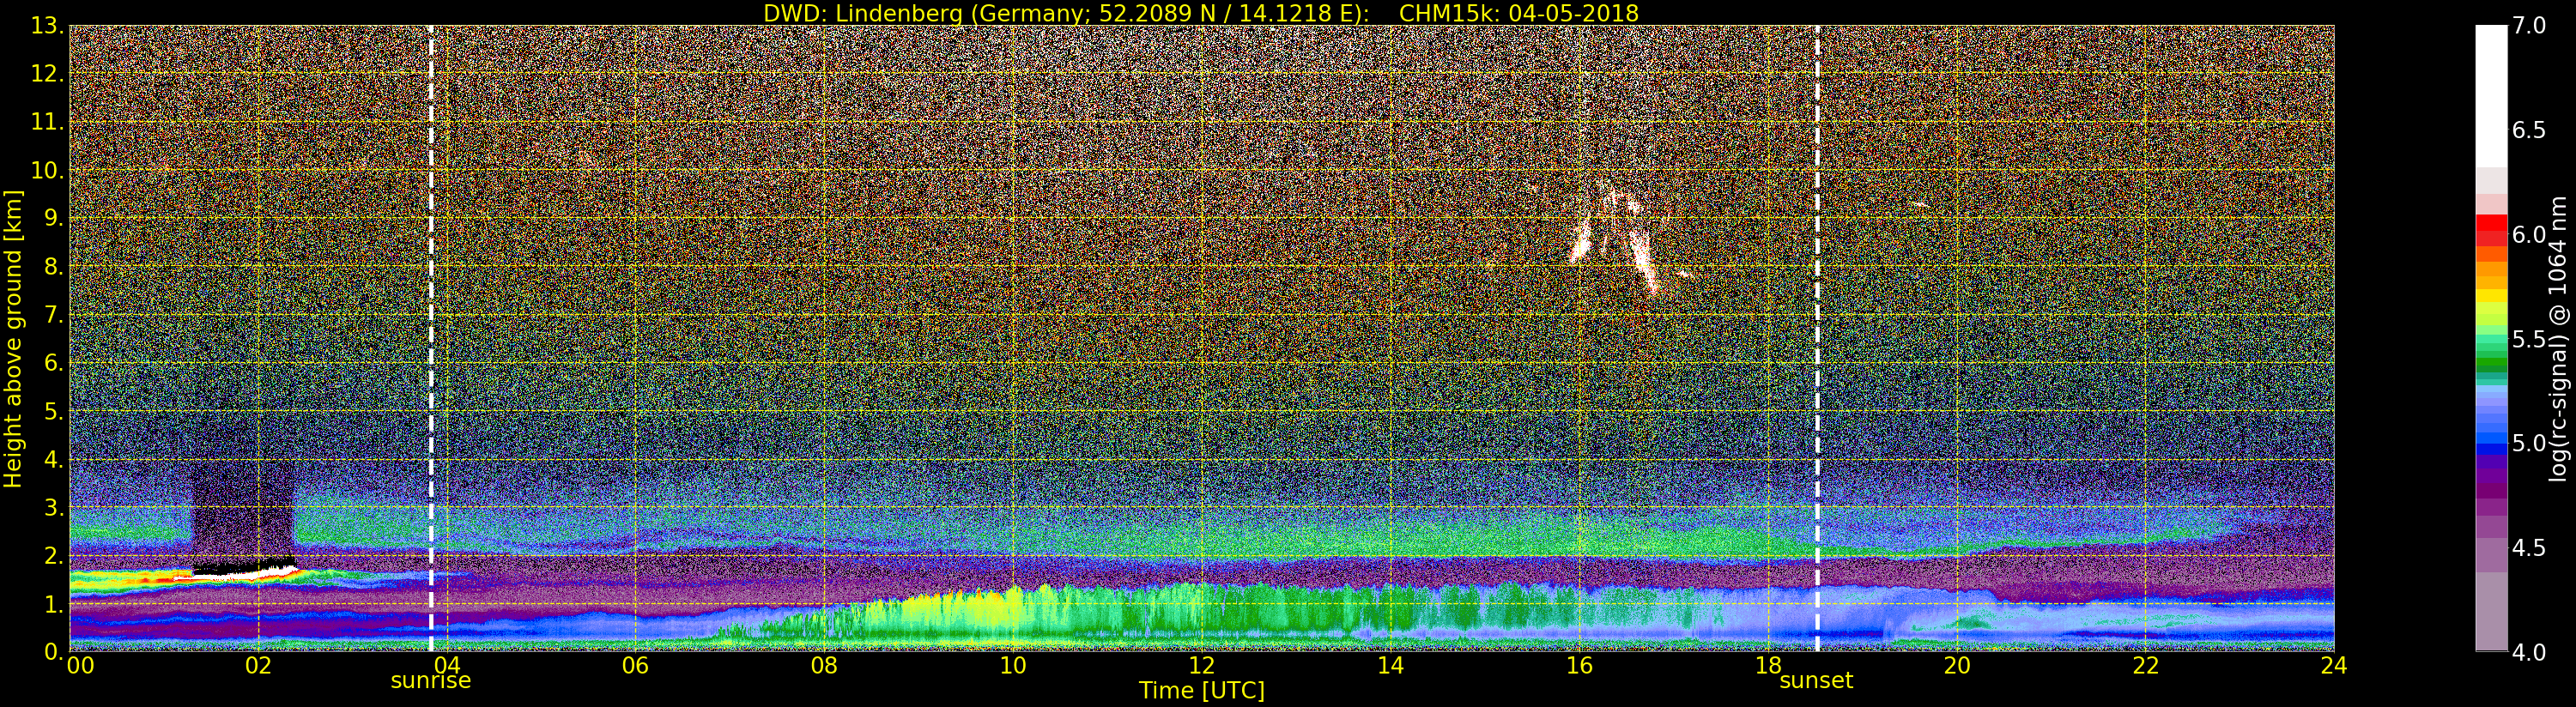
Task: Click the x-axis tick label '06'
Action: coord(635,665)
